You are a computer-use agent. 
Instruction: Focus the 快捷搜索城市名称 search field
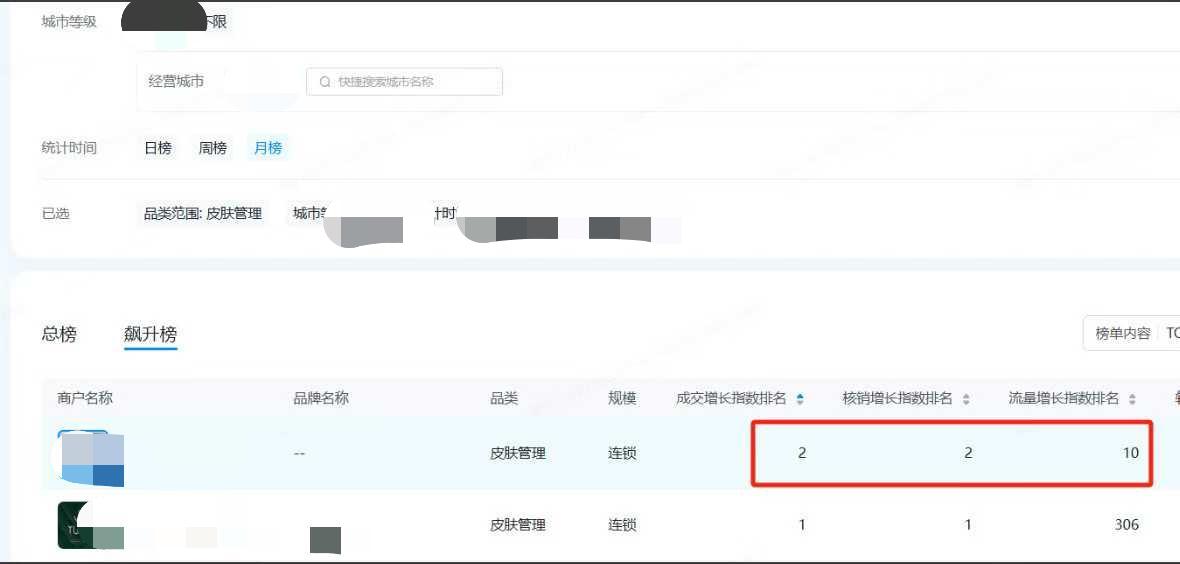click(404, 82)
